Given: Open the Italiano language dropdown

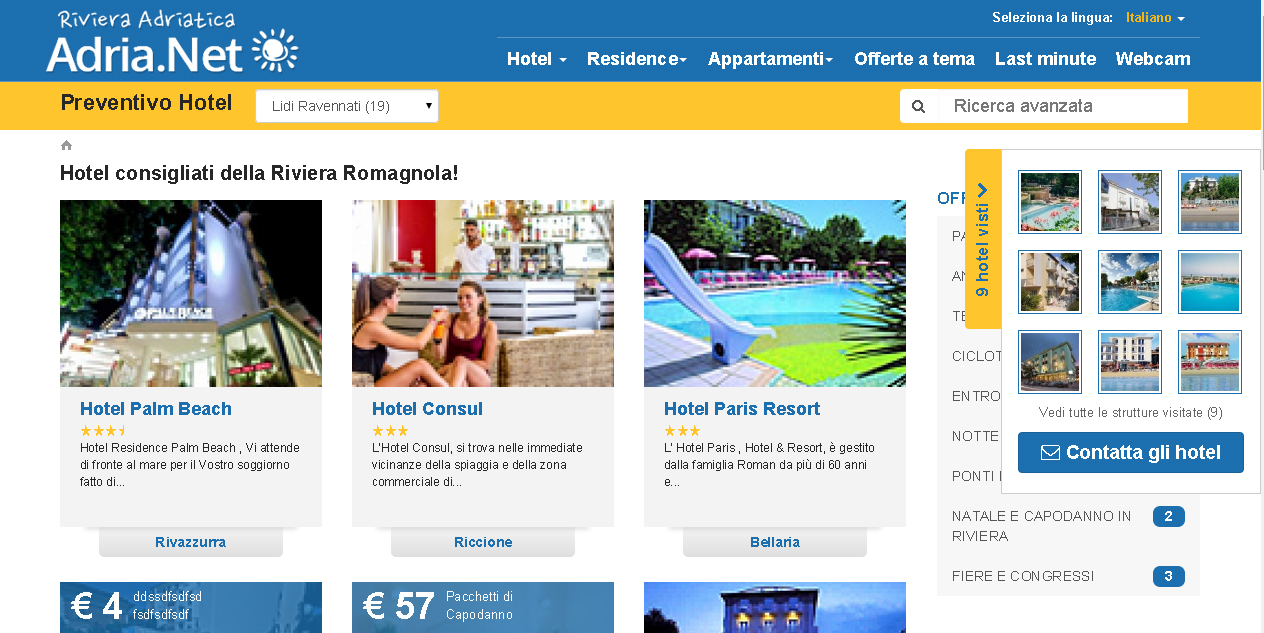Looking at the screenshot, I should pyautogui.click(x=1155, y=18).
